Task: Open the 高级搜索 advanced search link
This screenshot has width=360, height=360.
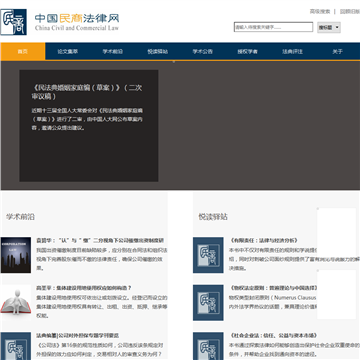Action: 320,12
